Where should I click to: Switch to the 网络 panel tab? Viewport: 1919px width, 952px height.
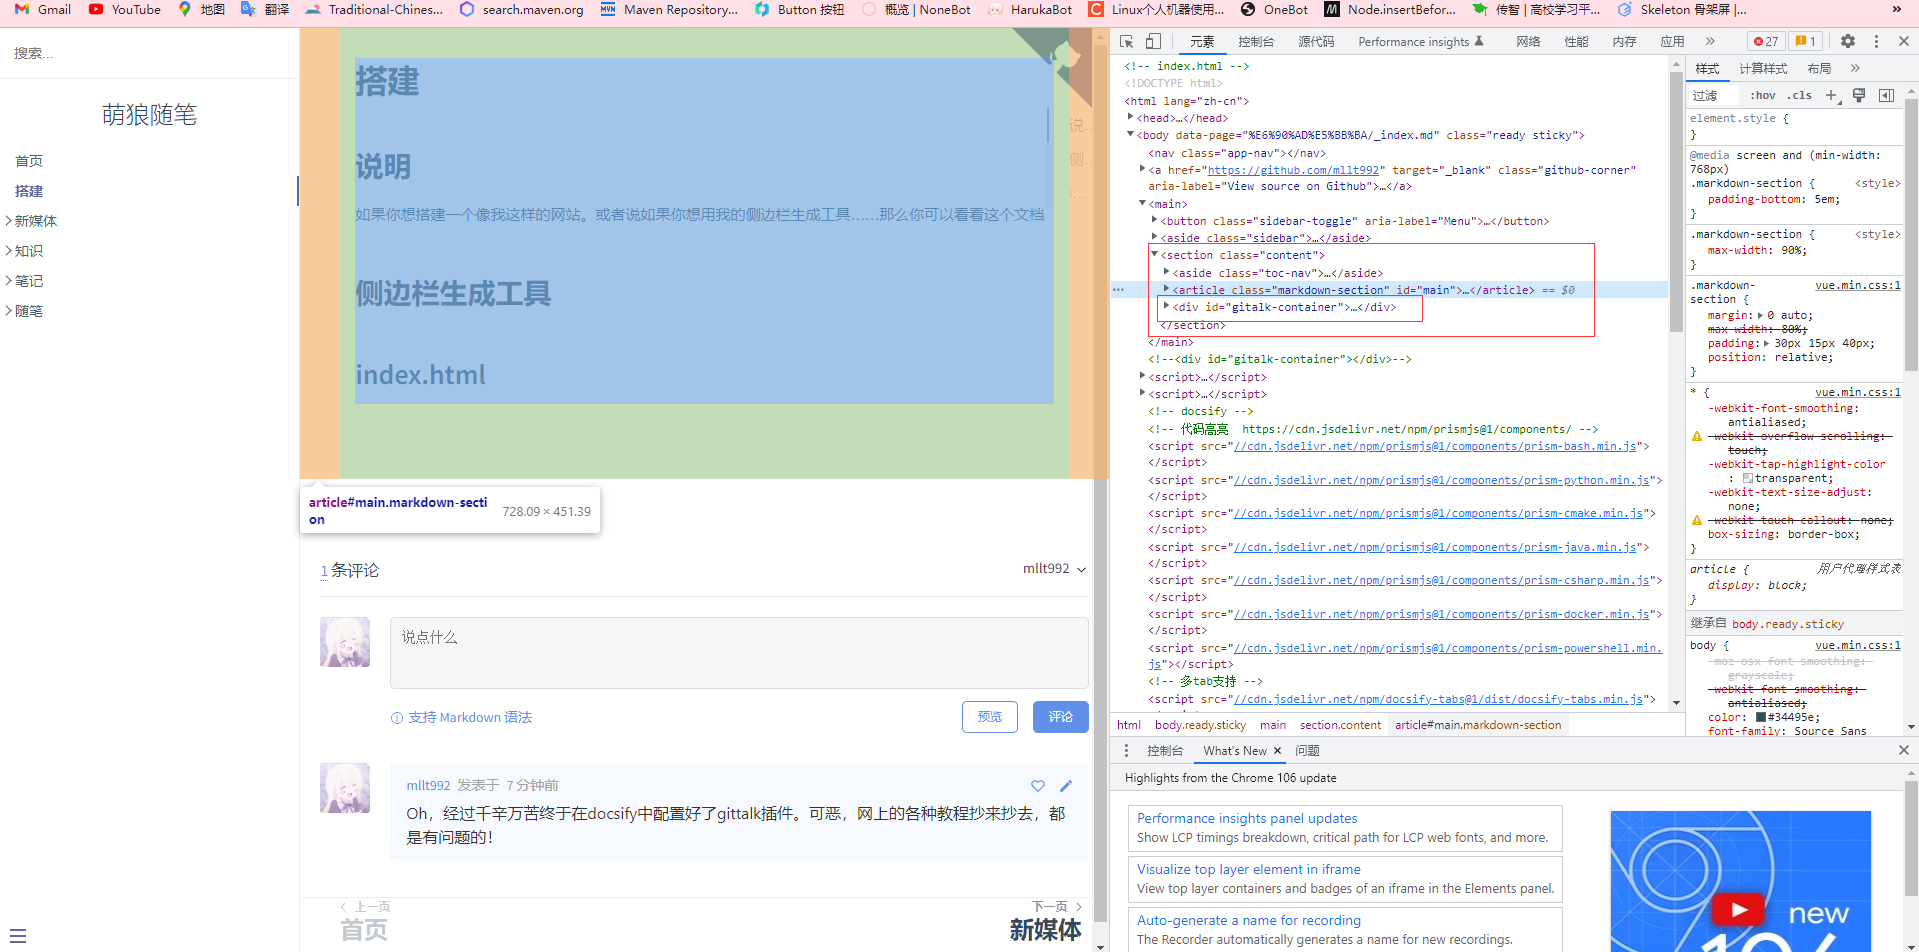[x=1527, y=41]
